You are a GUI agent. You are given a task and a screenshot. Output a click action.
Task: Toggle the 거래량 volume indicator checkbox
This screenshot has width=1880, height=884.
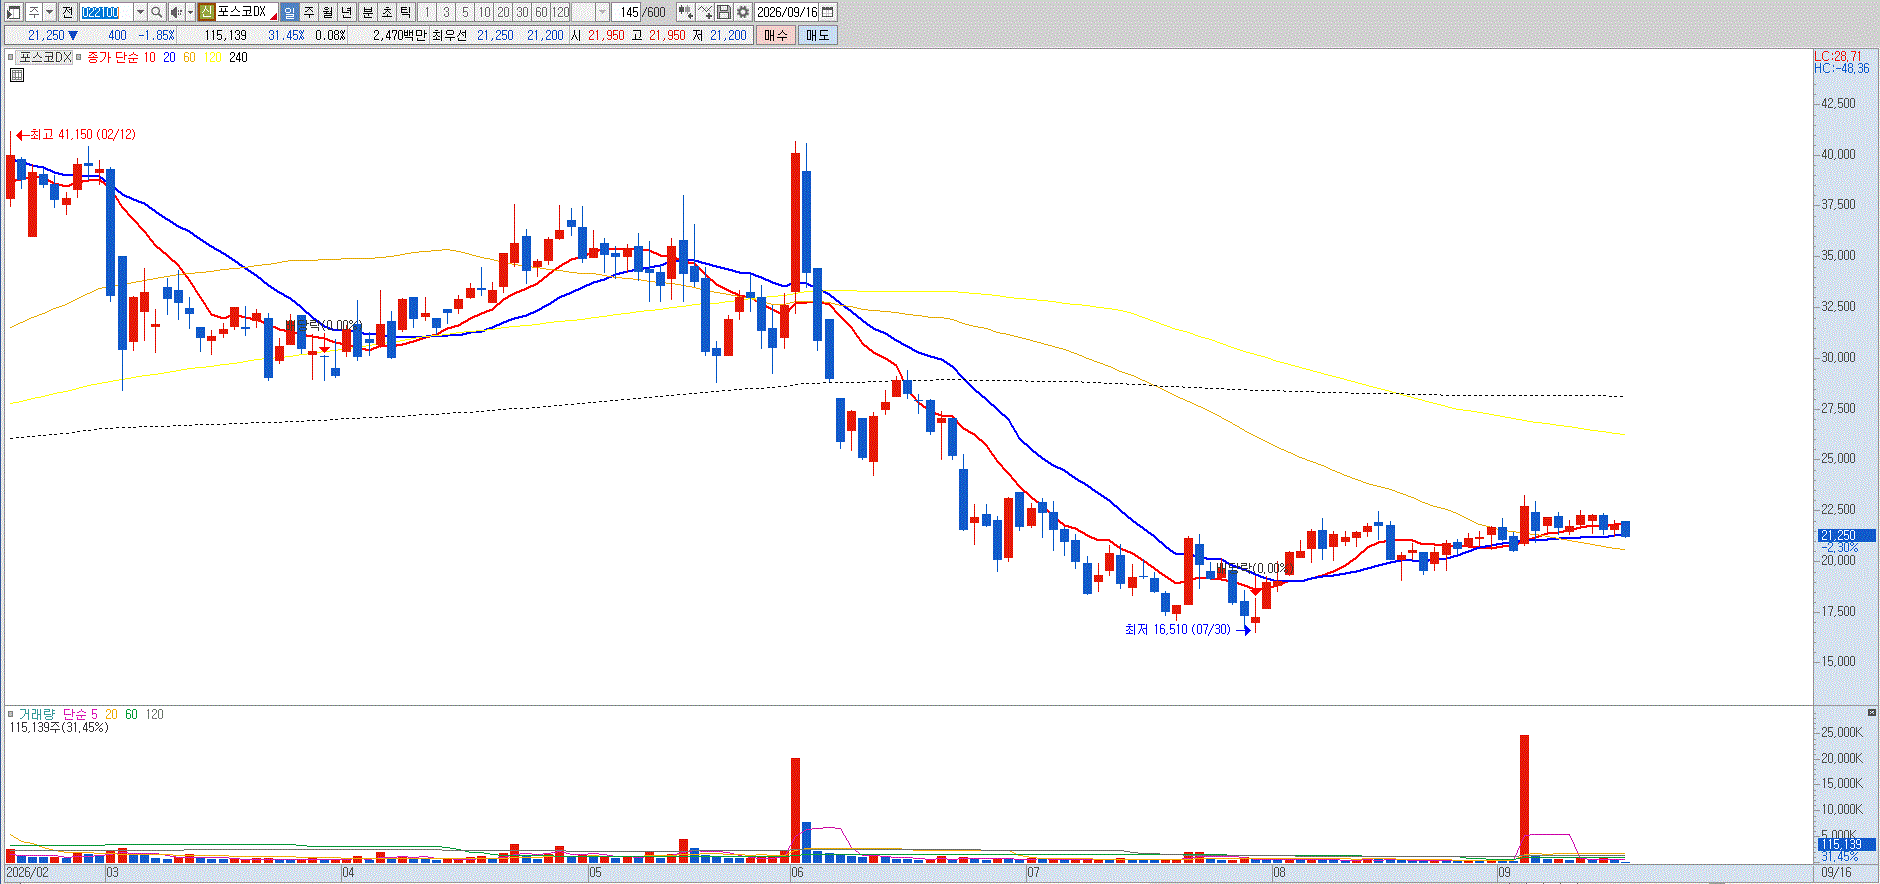click(11, 714)
